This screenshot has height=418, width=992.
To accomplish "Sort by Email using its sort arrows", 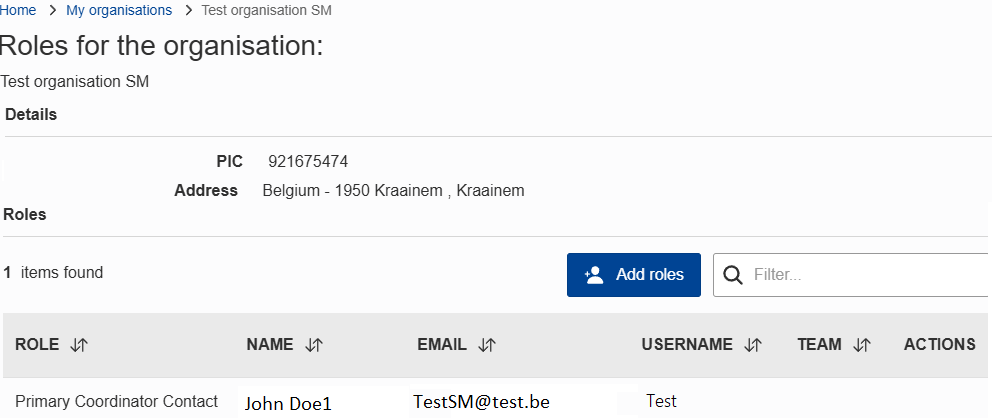I will coord(487,345).
